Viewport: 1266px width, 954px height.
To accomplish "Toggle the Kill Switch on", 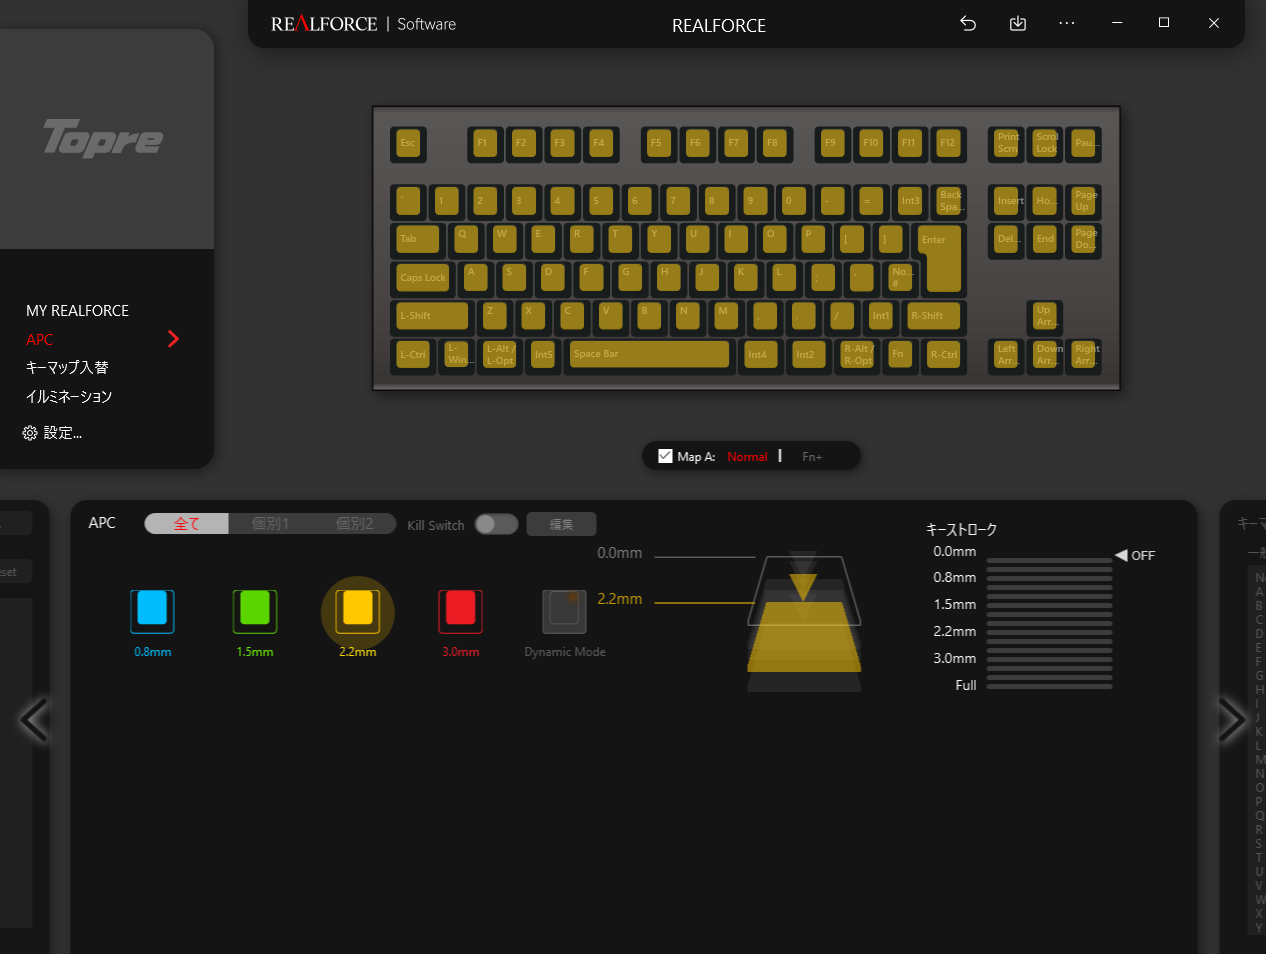I will click(x=496, y=524).
